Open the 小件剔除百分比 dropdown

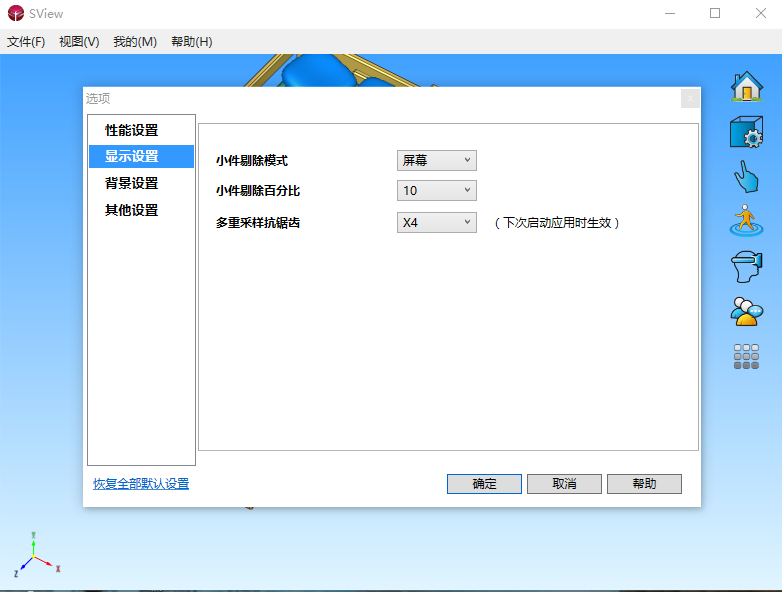coord(436,190)
